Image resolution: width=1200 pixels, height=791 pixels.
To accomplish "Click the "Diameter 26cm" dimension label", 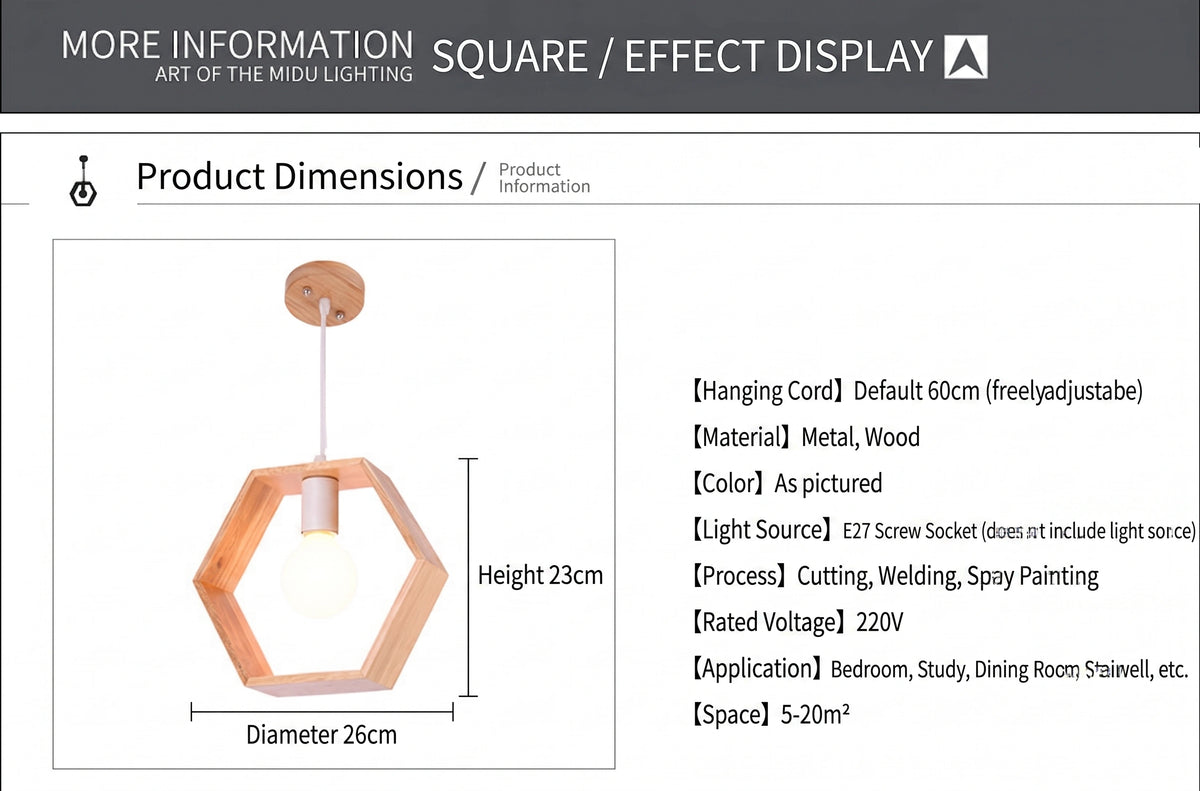I will [322, 735].
